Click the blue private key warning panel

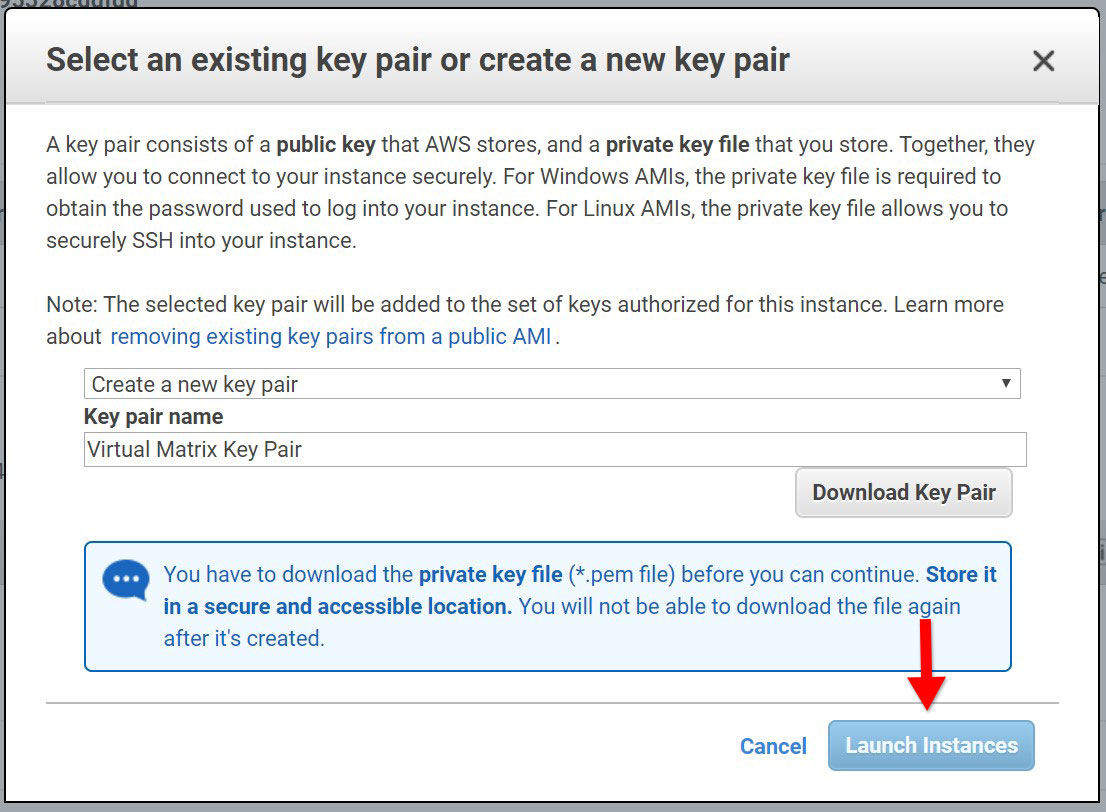[547, 605]
